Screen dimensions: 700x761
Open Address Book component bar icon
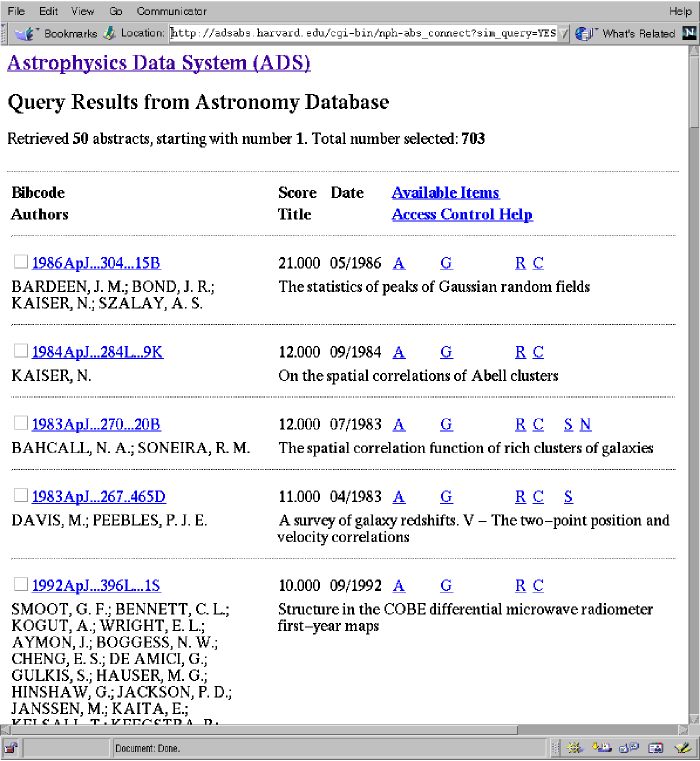point(656,748)
